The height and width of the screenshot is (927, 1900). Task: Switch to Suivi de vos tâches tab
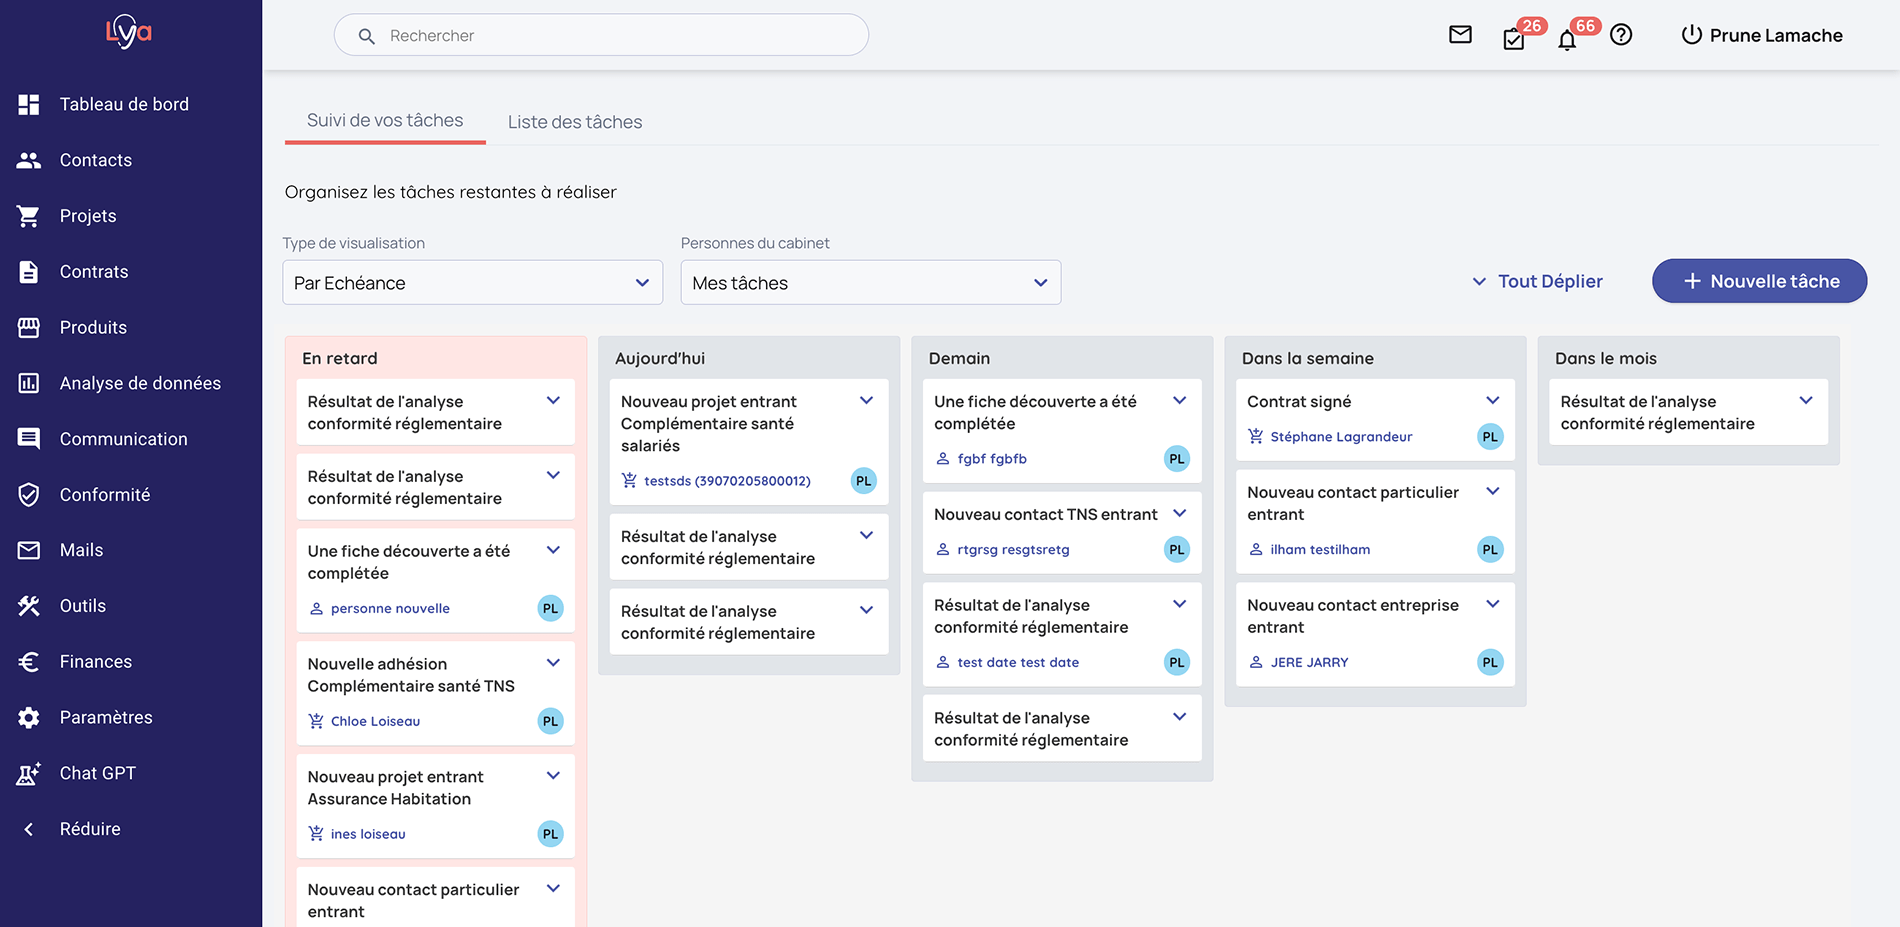pos(385,121)
